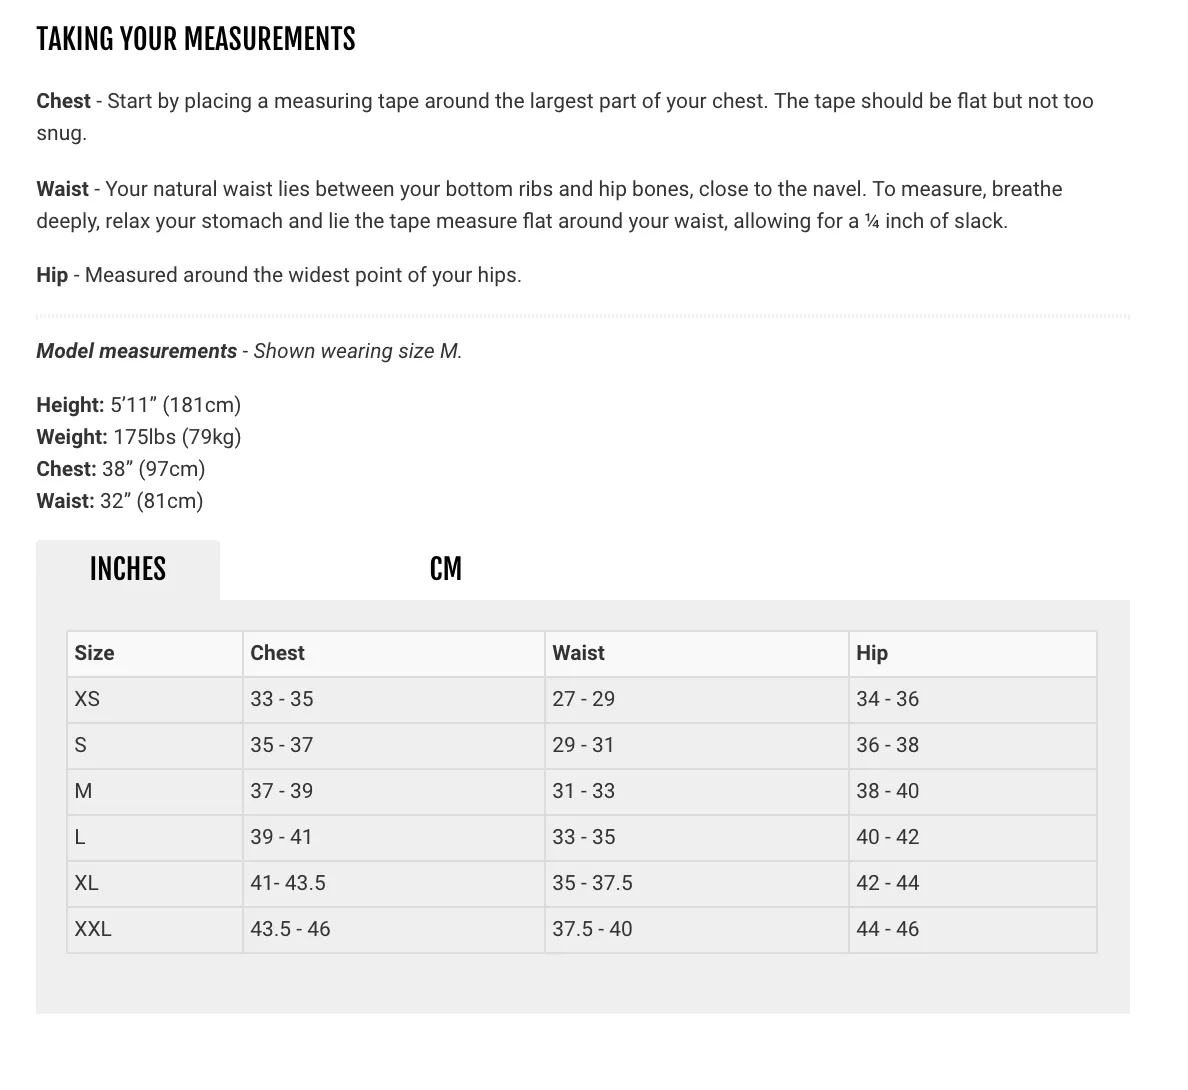Screen dimensions: 1188x1090
Task: Click the Model measurements text
Action: tap(136, 351)
